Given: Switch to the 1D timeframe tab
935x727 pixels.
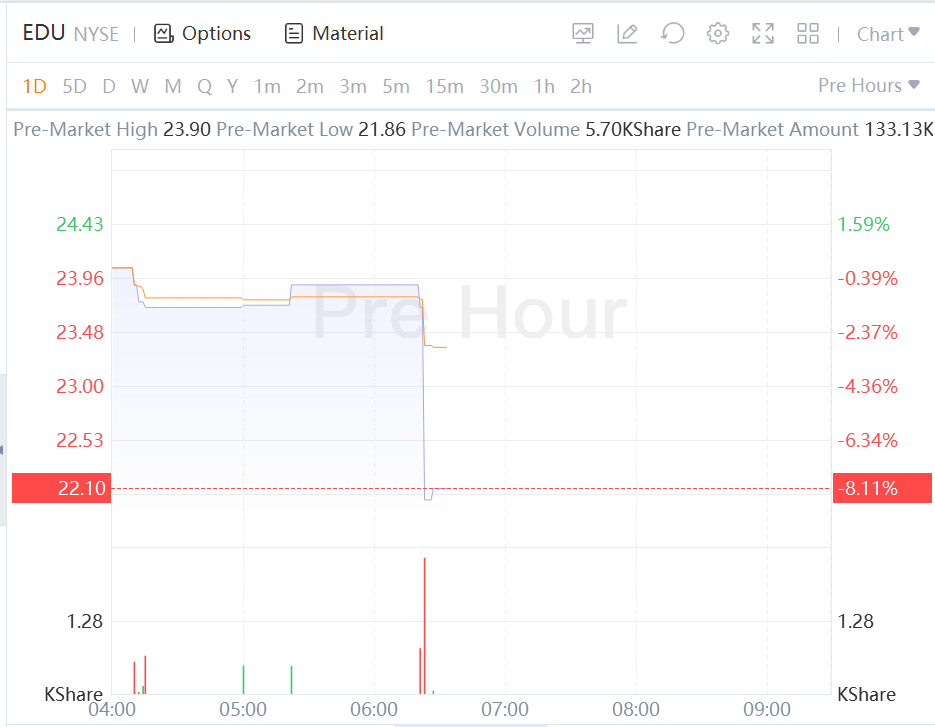Looking at the screenshot, I should coord(35,86).
